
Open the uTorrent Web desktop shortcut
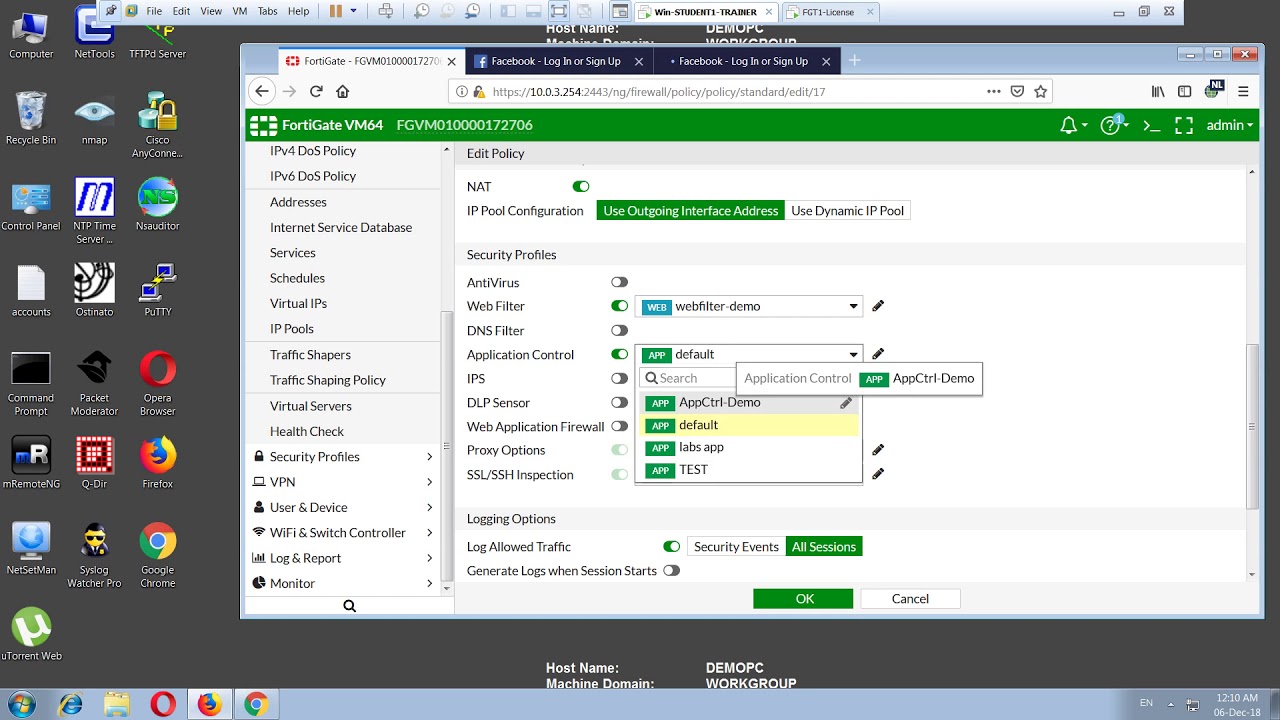[31, 634]
